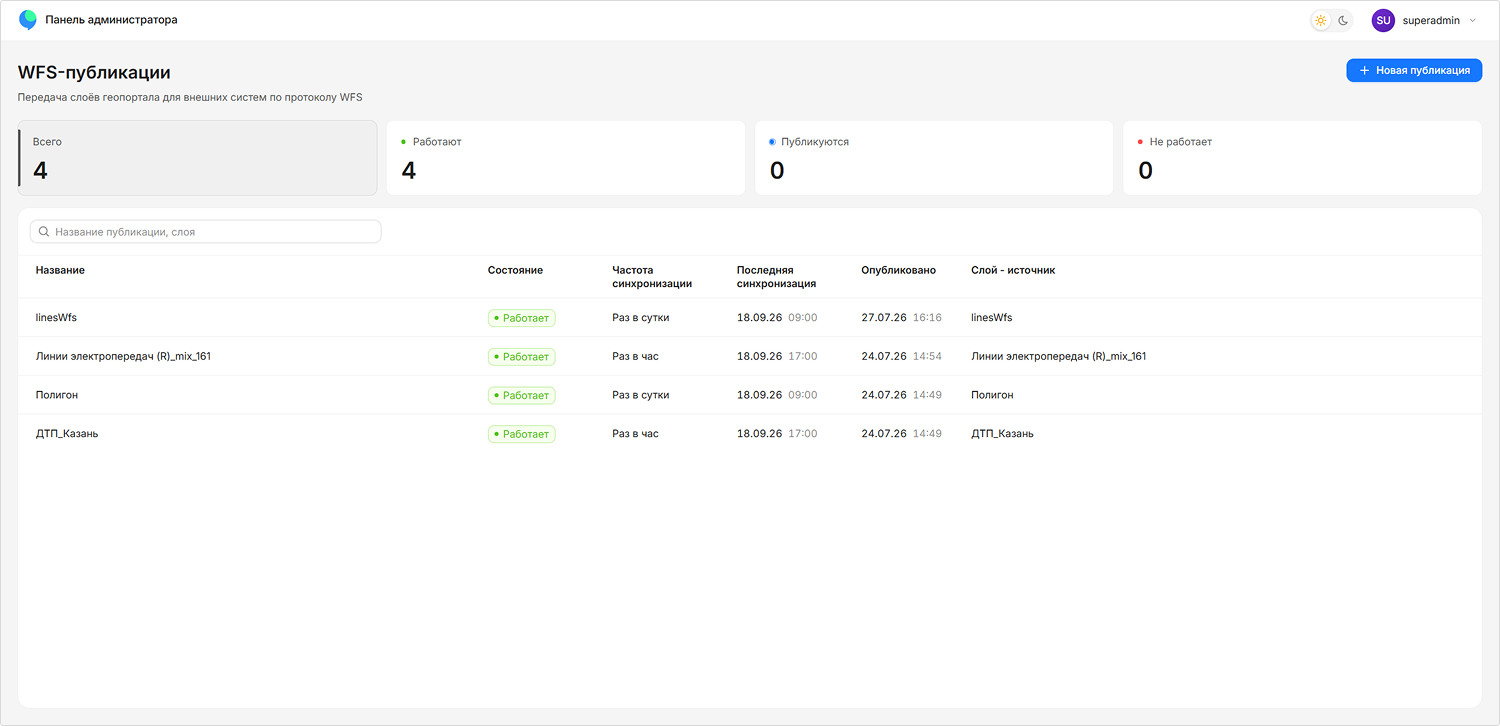Switch to dark theme moon icon
Screen dimensions: 1500x726
pos(1344,20)
